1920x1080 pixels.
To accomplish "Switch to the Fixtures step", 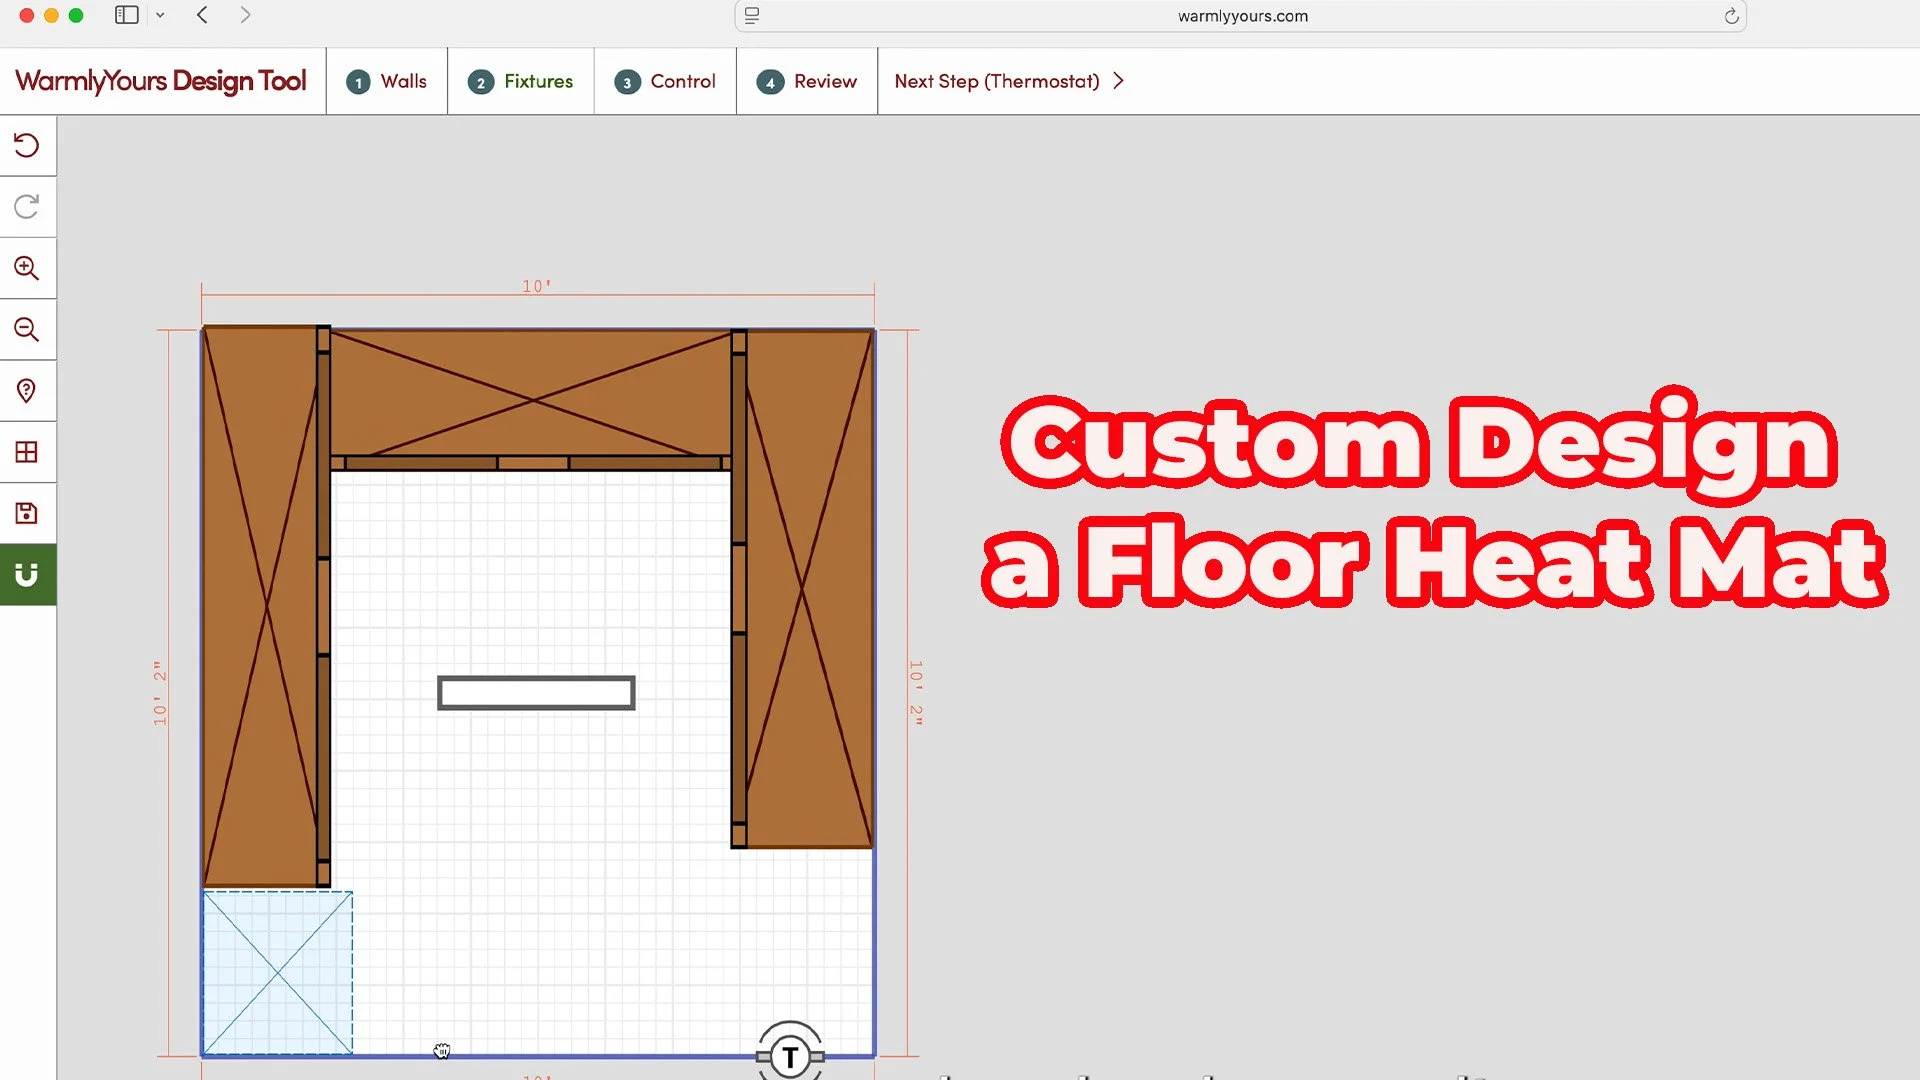I will point(520,81).
